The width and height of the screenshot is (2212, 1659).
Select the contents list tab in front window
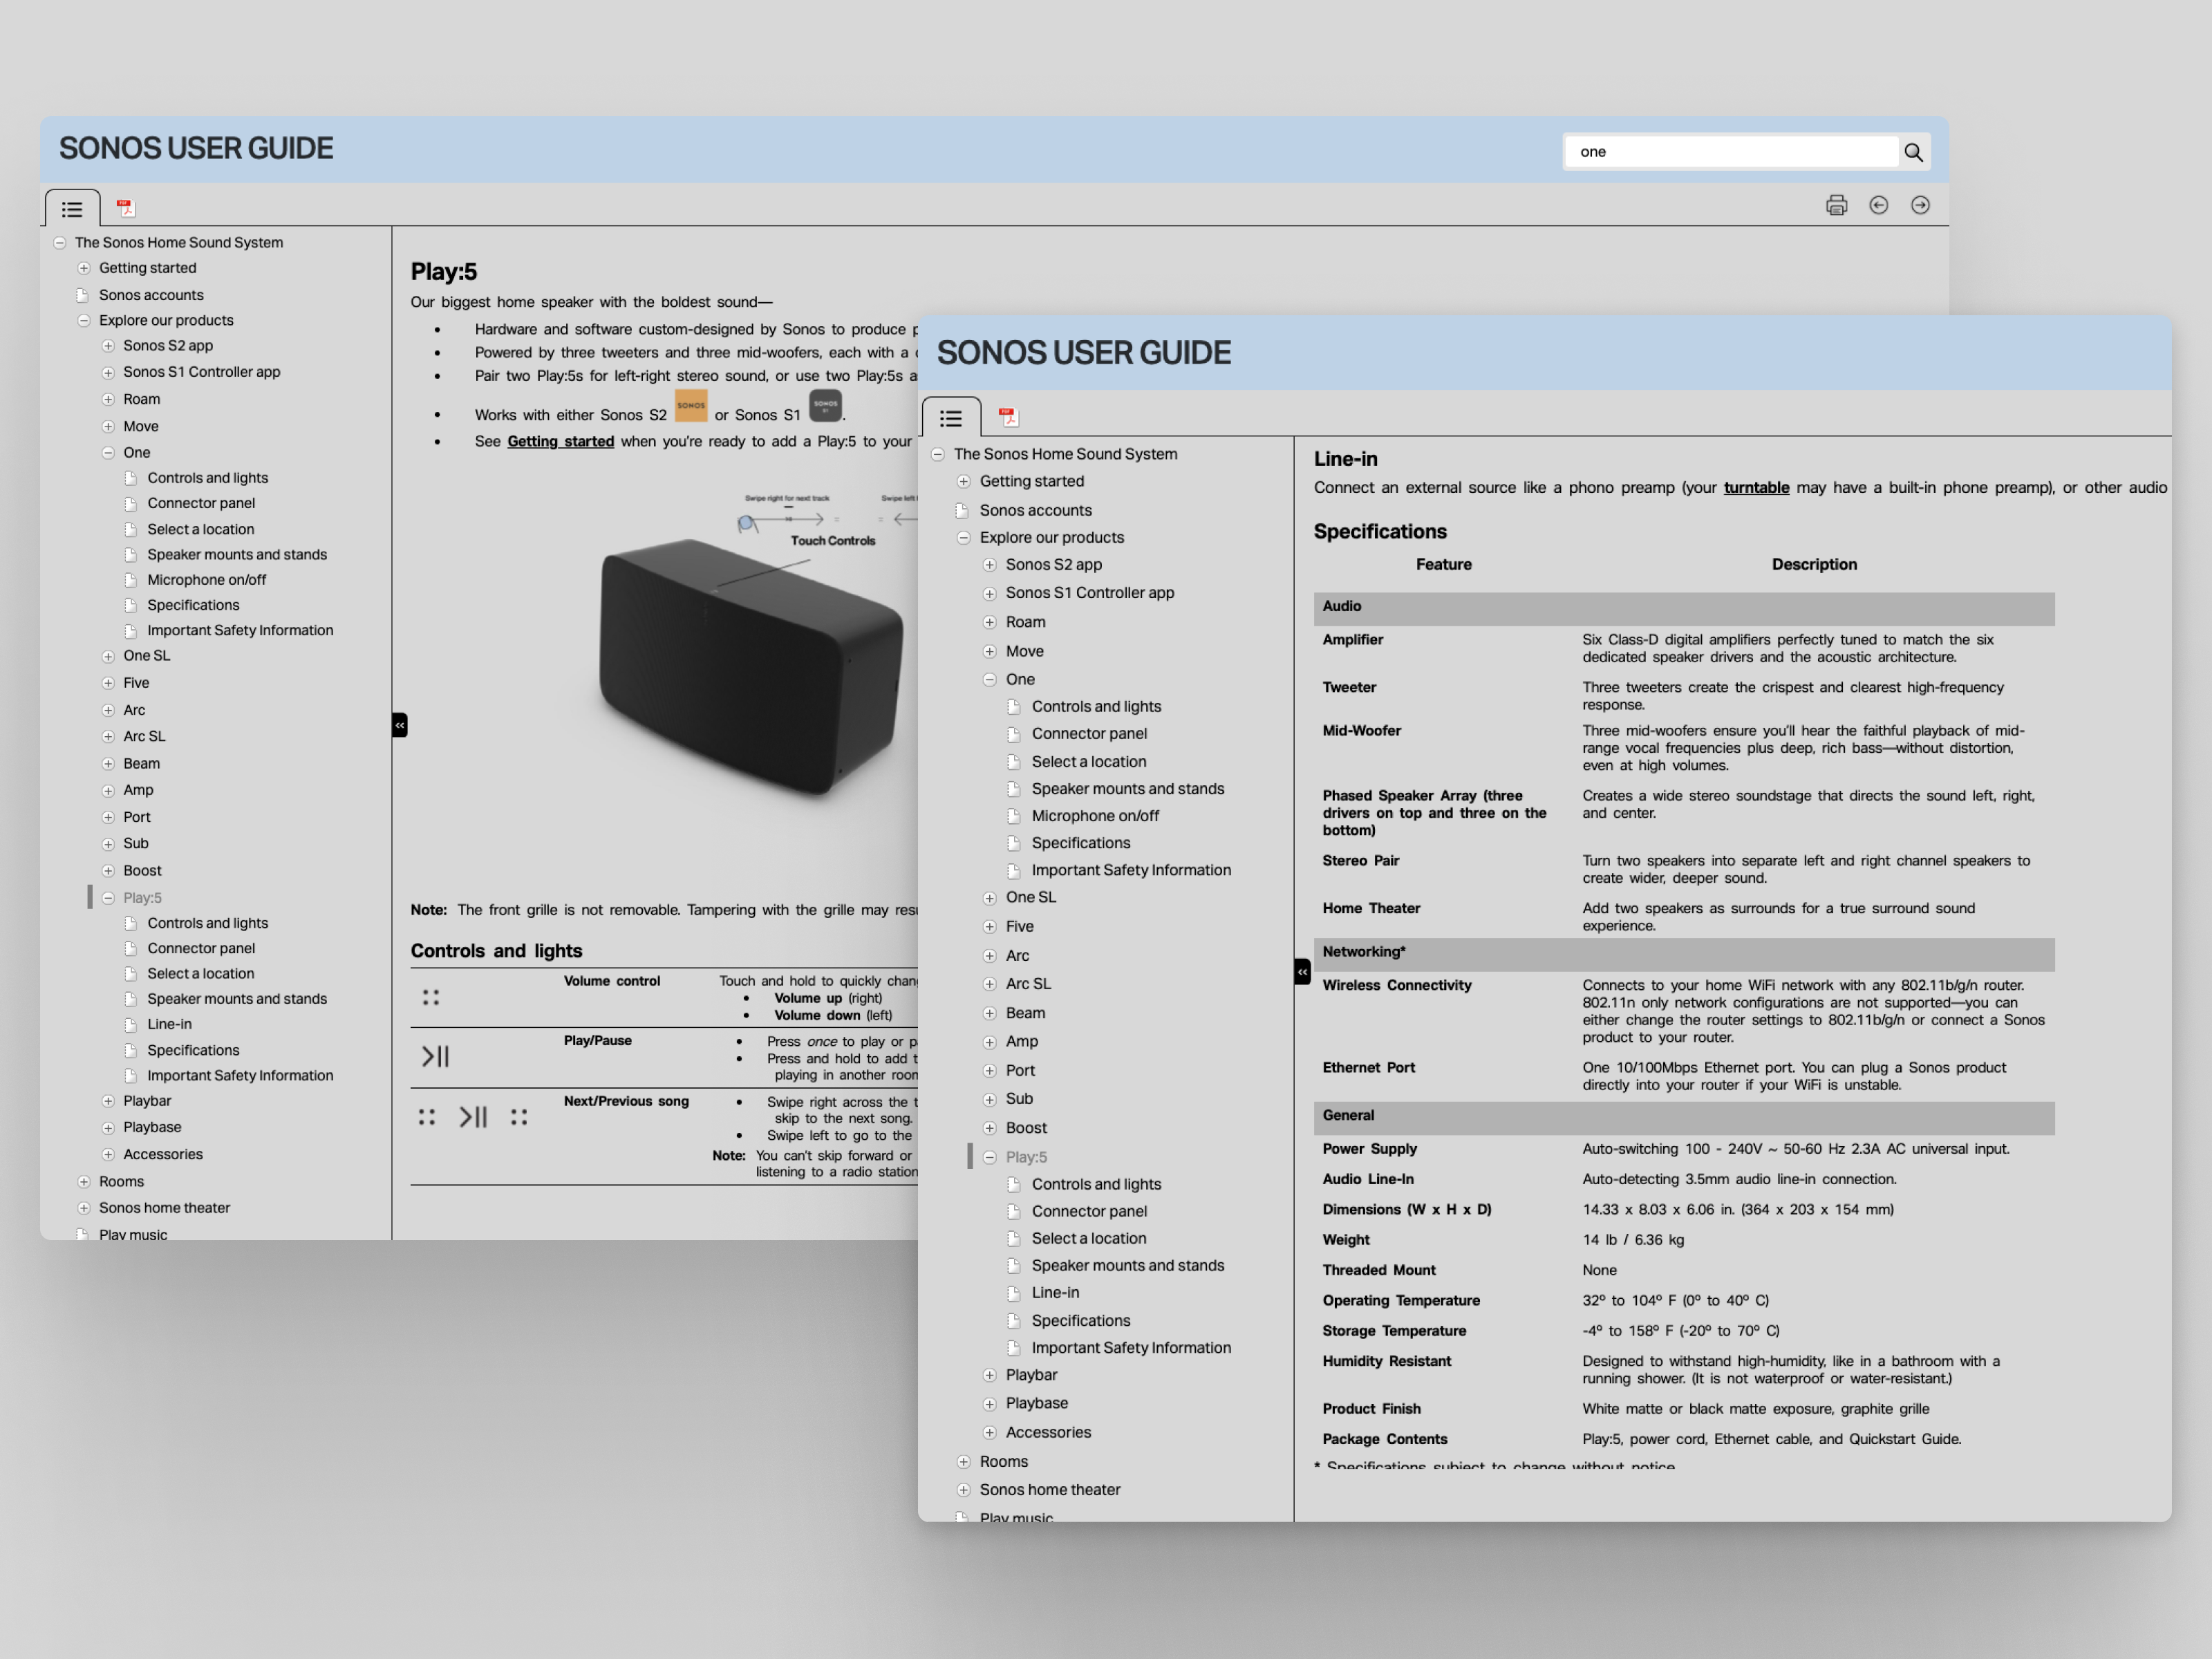pyautogui.click(x=950, y=418)
